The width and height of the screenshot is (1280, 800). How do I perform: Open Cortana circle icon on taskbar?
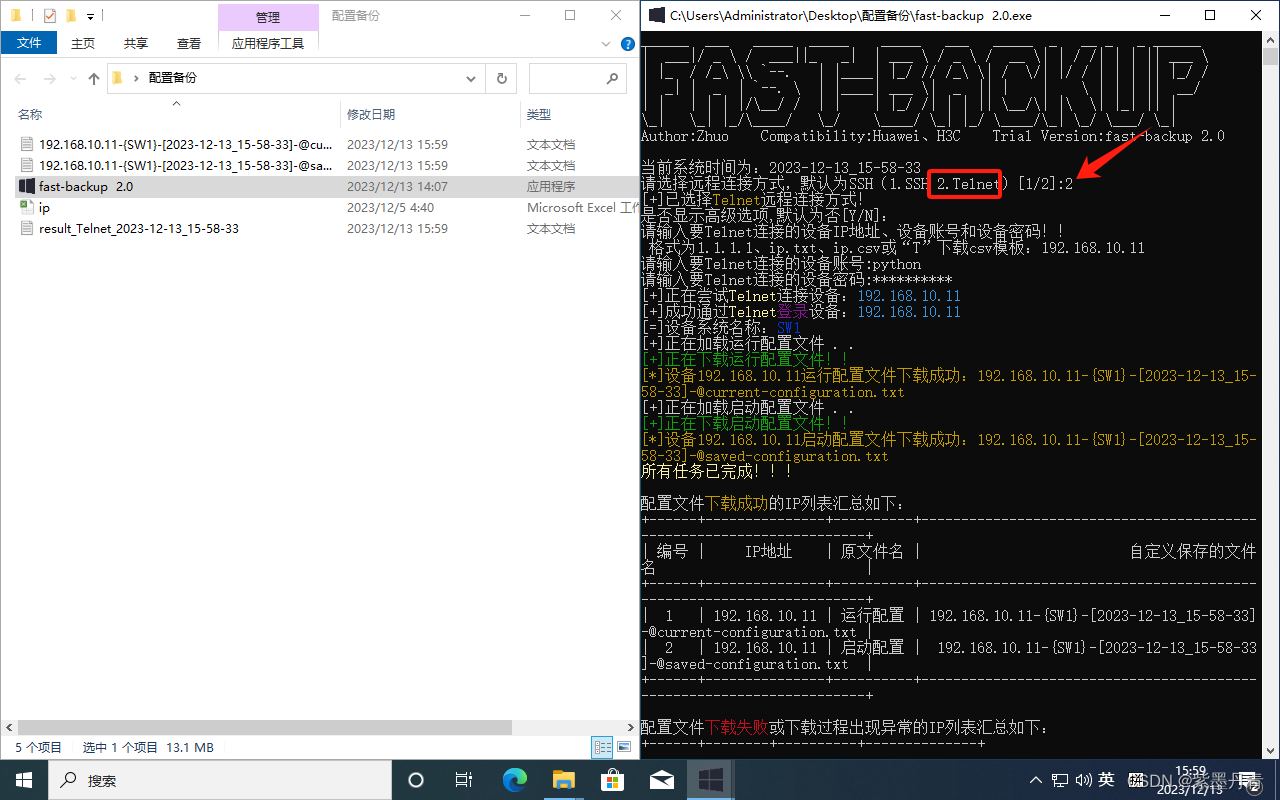(416, 780)
